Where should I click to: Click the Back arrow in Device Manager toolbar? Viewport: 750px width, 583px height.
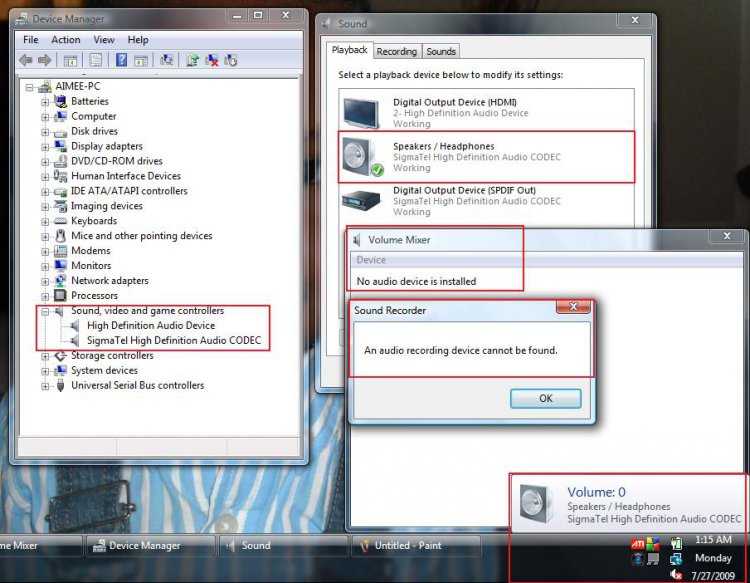coord(26,60)
